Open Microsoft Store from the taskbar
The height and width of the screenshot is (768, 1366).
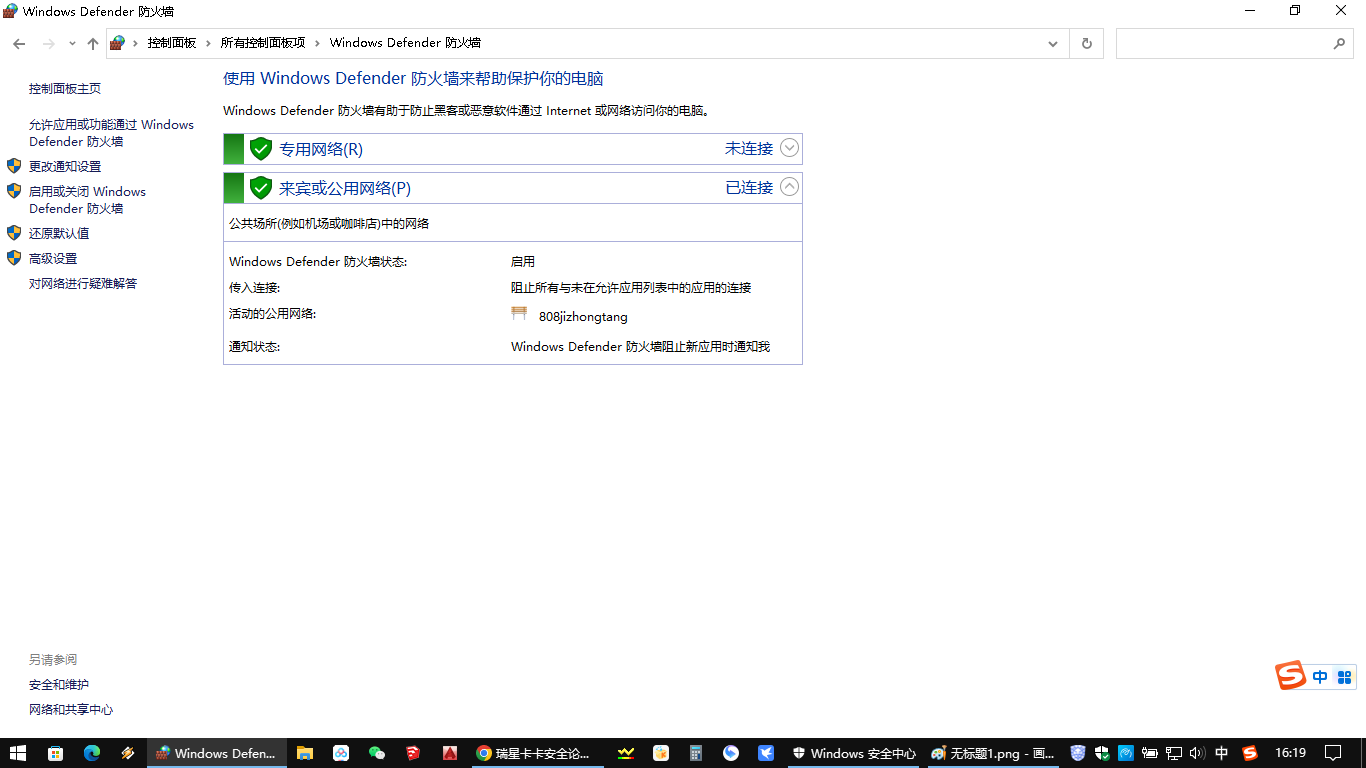coord(55,753)
